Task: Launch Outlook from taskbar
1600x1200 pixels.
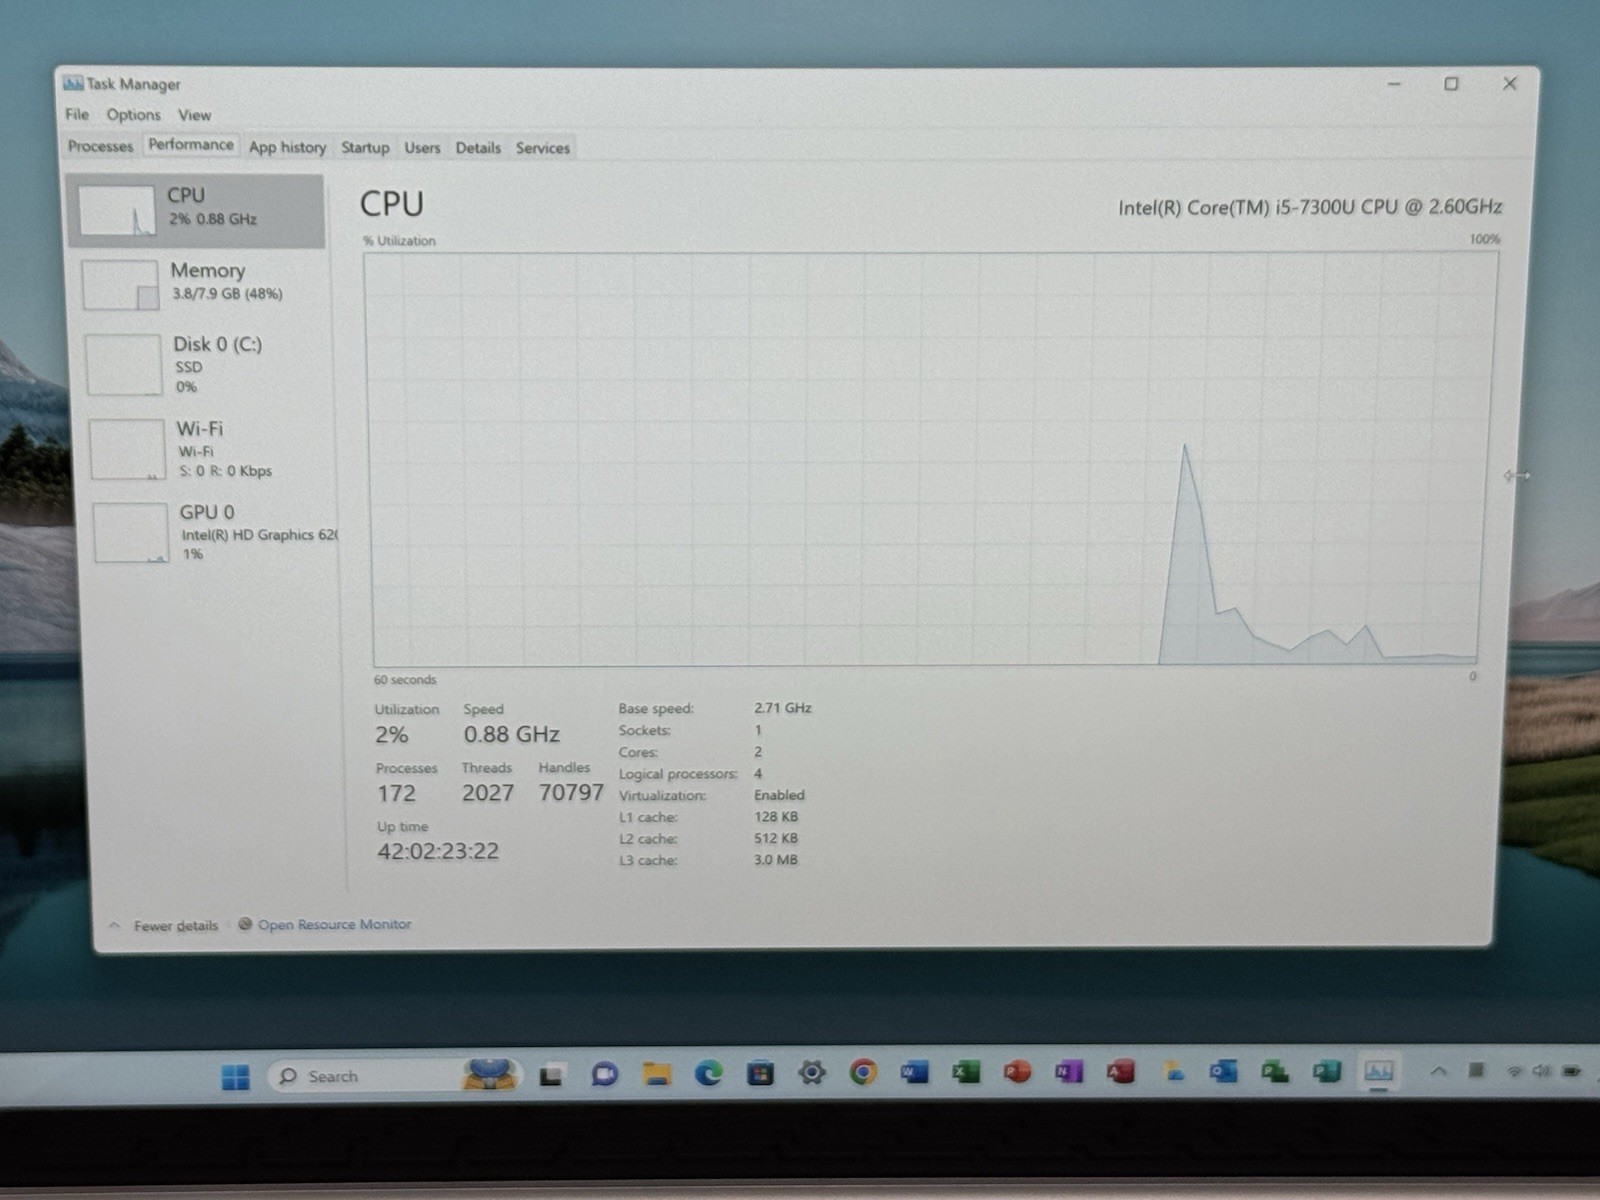Action: click(1223, 1072)
